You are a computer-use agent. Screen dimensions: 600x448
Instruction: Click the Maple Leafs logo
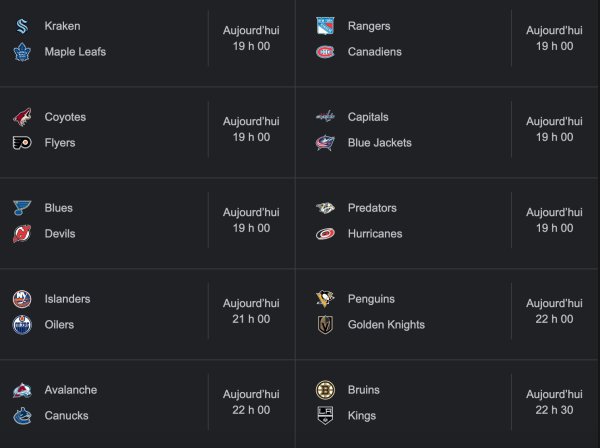click(22, 52)
